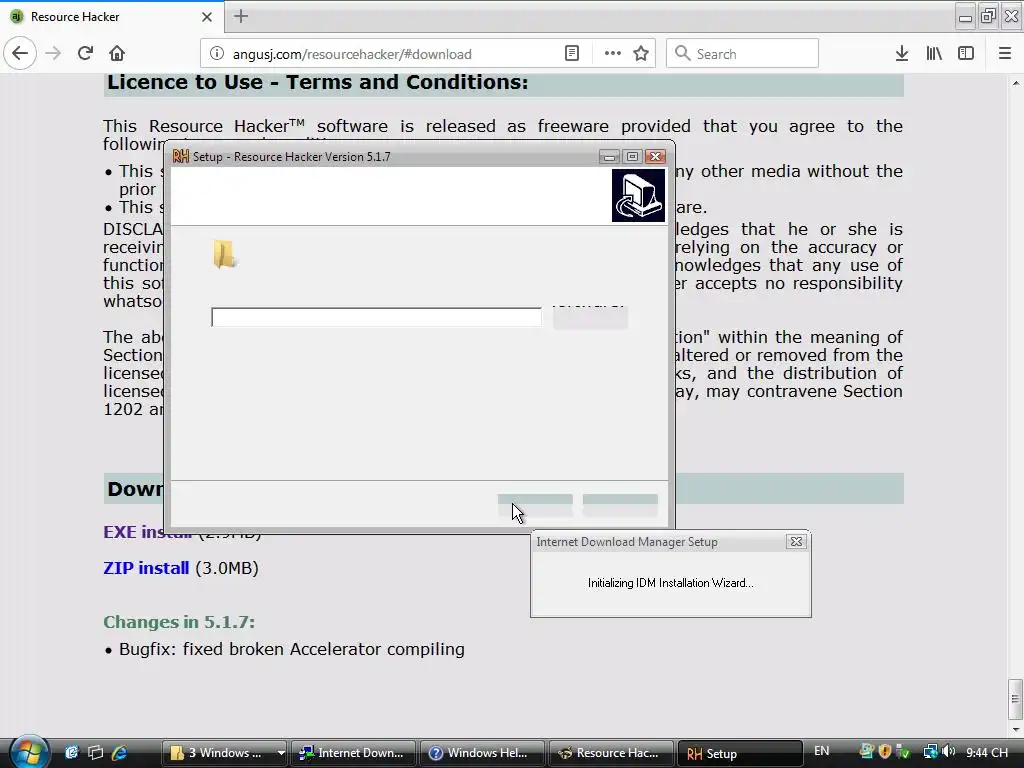Click the EXE install download link
Viewport: 1024px width, 768px height.
click(148, 532)
